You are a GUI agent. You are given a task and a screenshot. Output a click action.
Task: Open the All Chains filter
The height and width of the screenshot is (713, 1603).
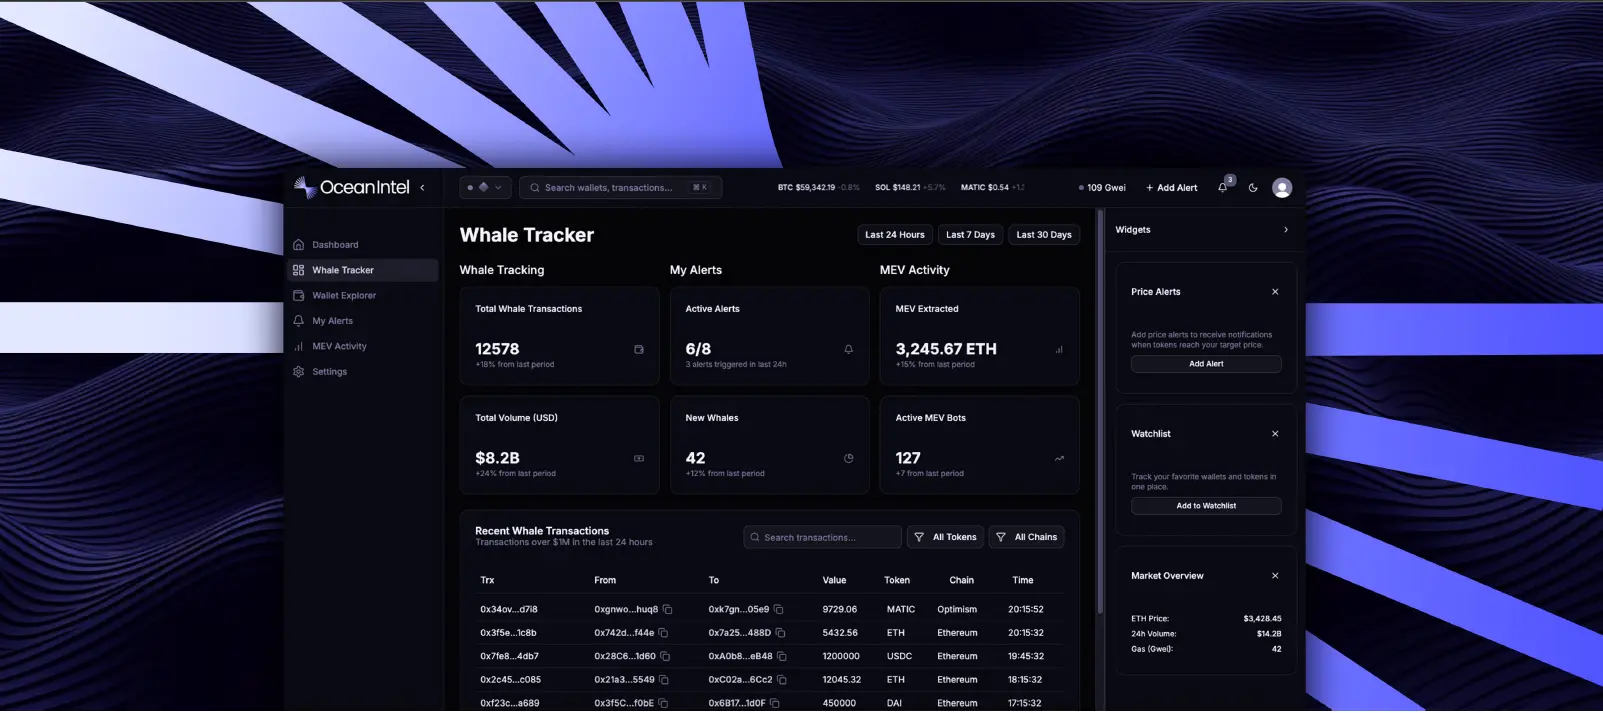(x=1027, y=537)
